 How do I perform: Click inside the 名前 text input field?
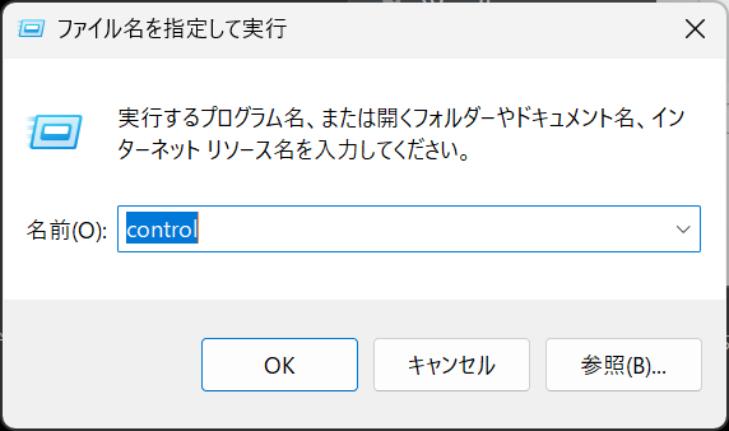coord(409,229)
